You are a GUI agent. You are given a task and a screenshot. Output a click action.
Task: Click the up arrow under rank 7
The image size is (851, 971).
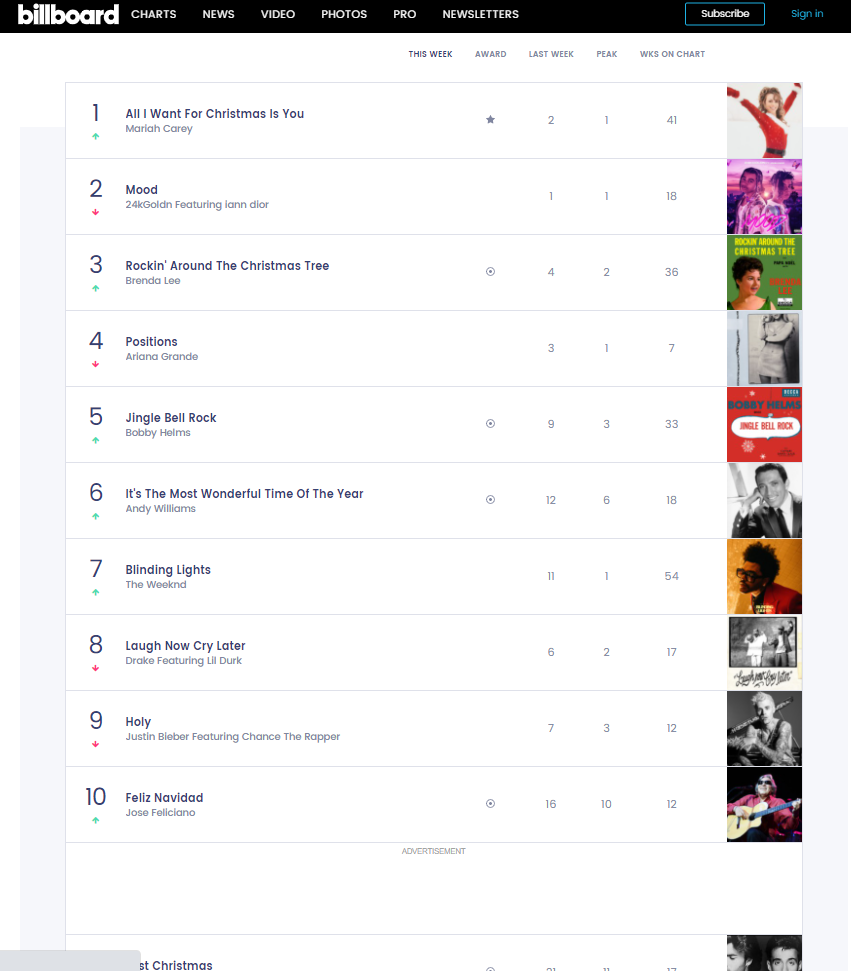click(96, 592)
